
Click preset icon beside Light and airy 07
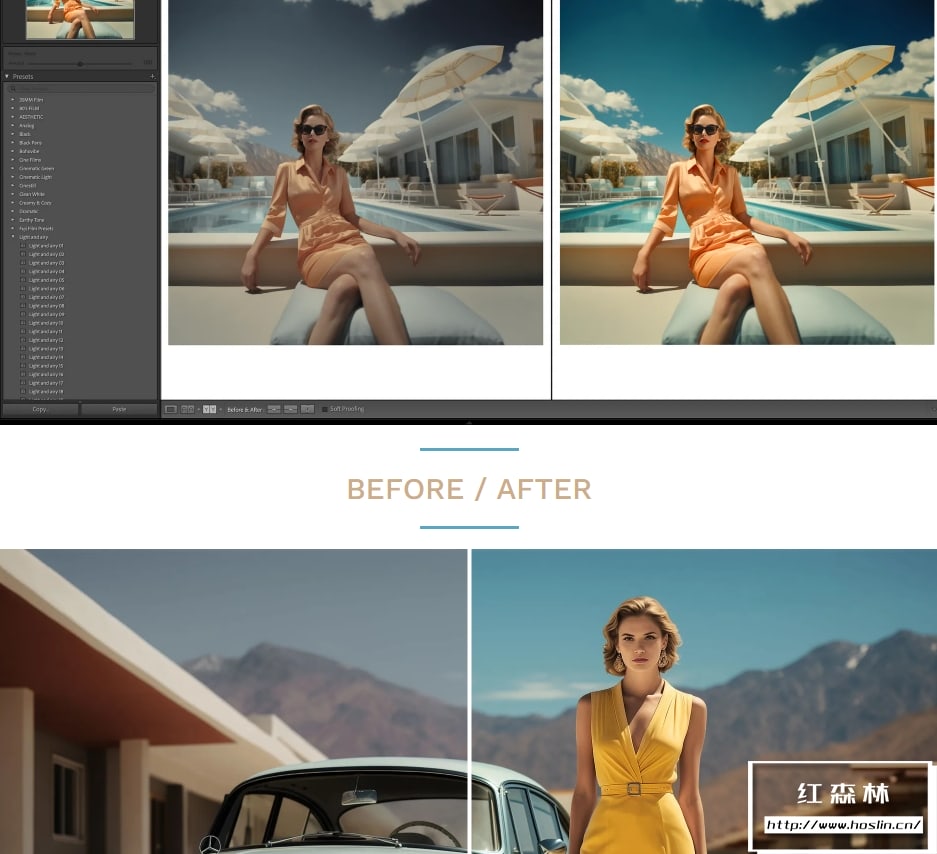click(x=23, y=297)
